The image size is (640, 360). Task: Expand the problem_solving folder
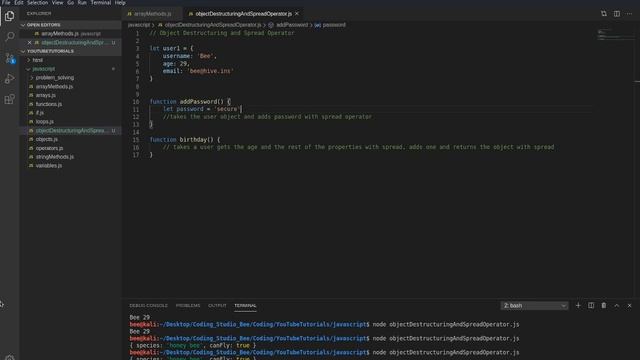click(55, 78)
